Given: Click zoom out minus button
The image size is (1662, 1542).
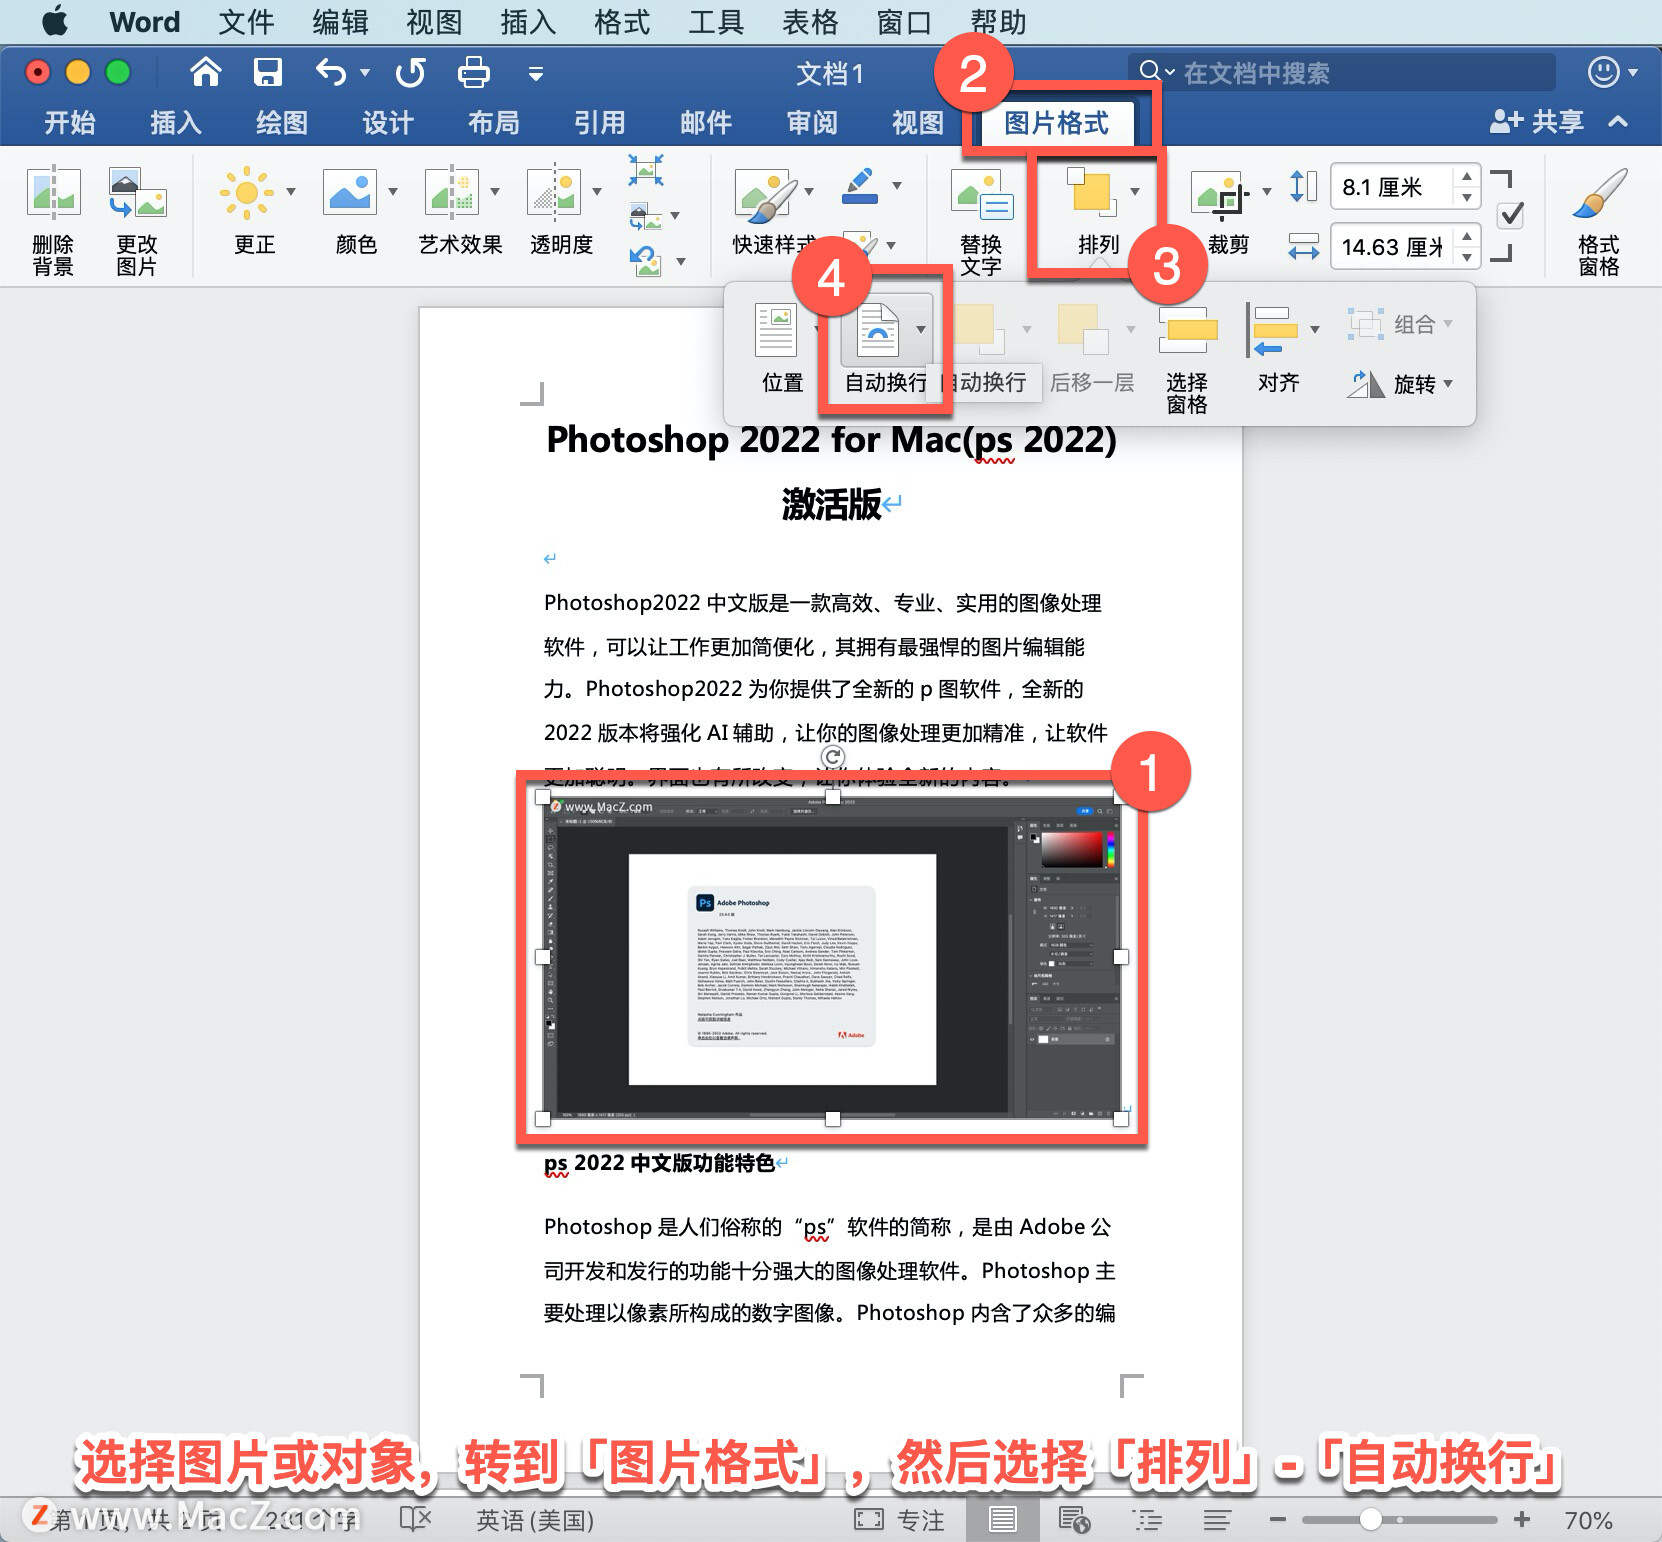Looking at the screenshot, I should (1277, 1519).
